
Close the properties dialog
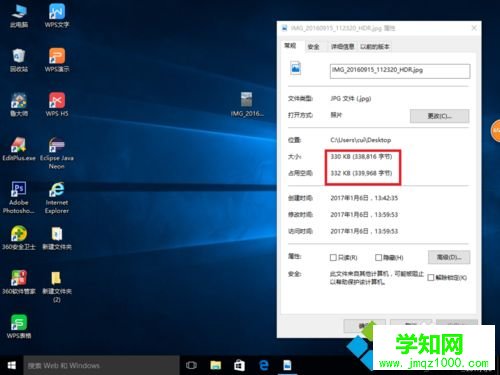(474, 28)
